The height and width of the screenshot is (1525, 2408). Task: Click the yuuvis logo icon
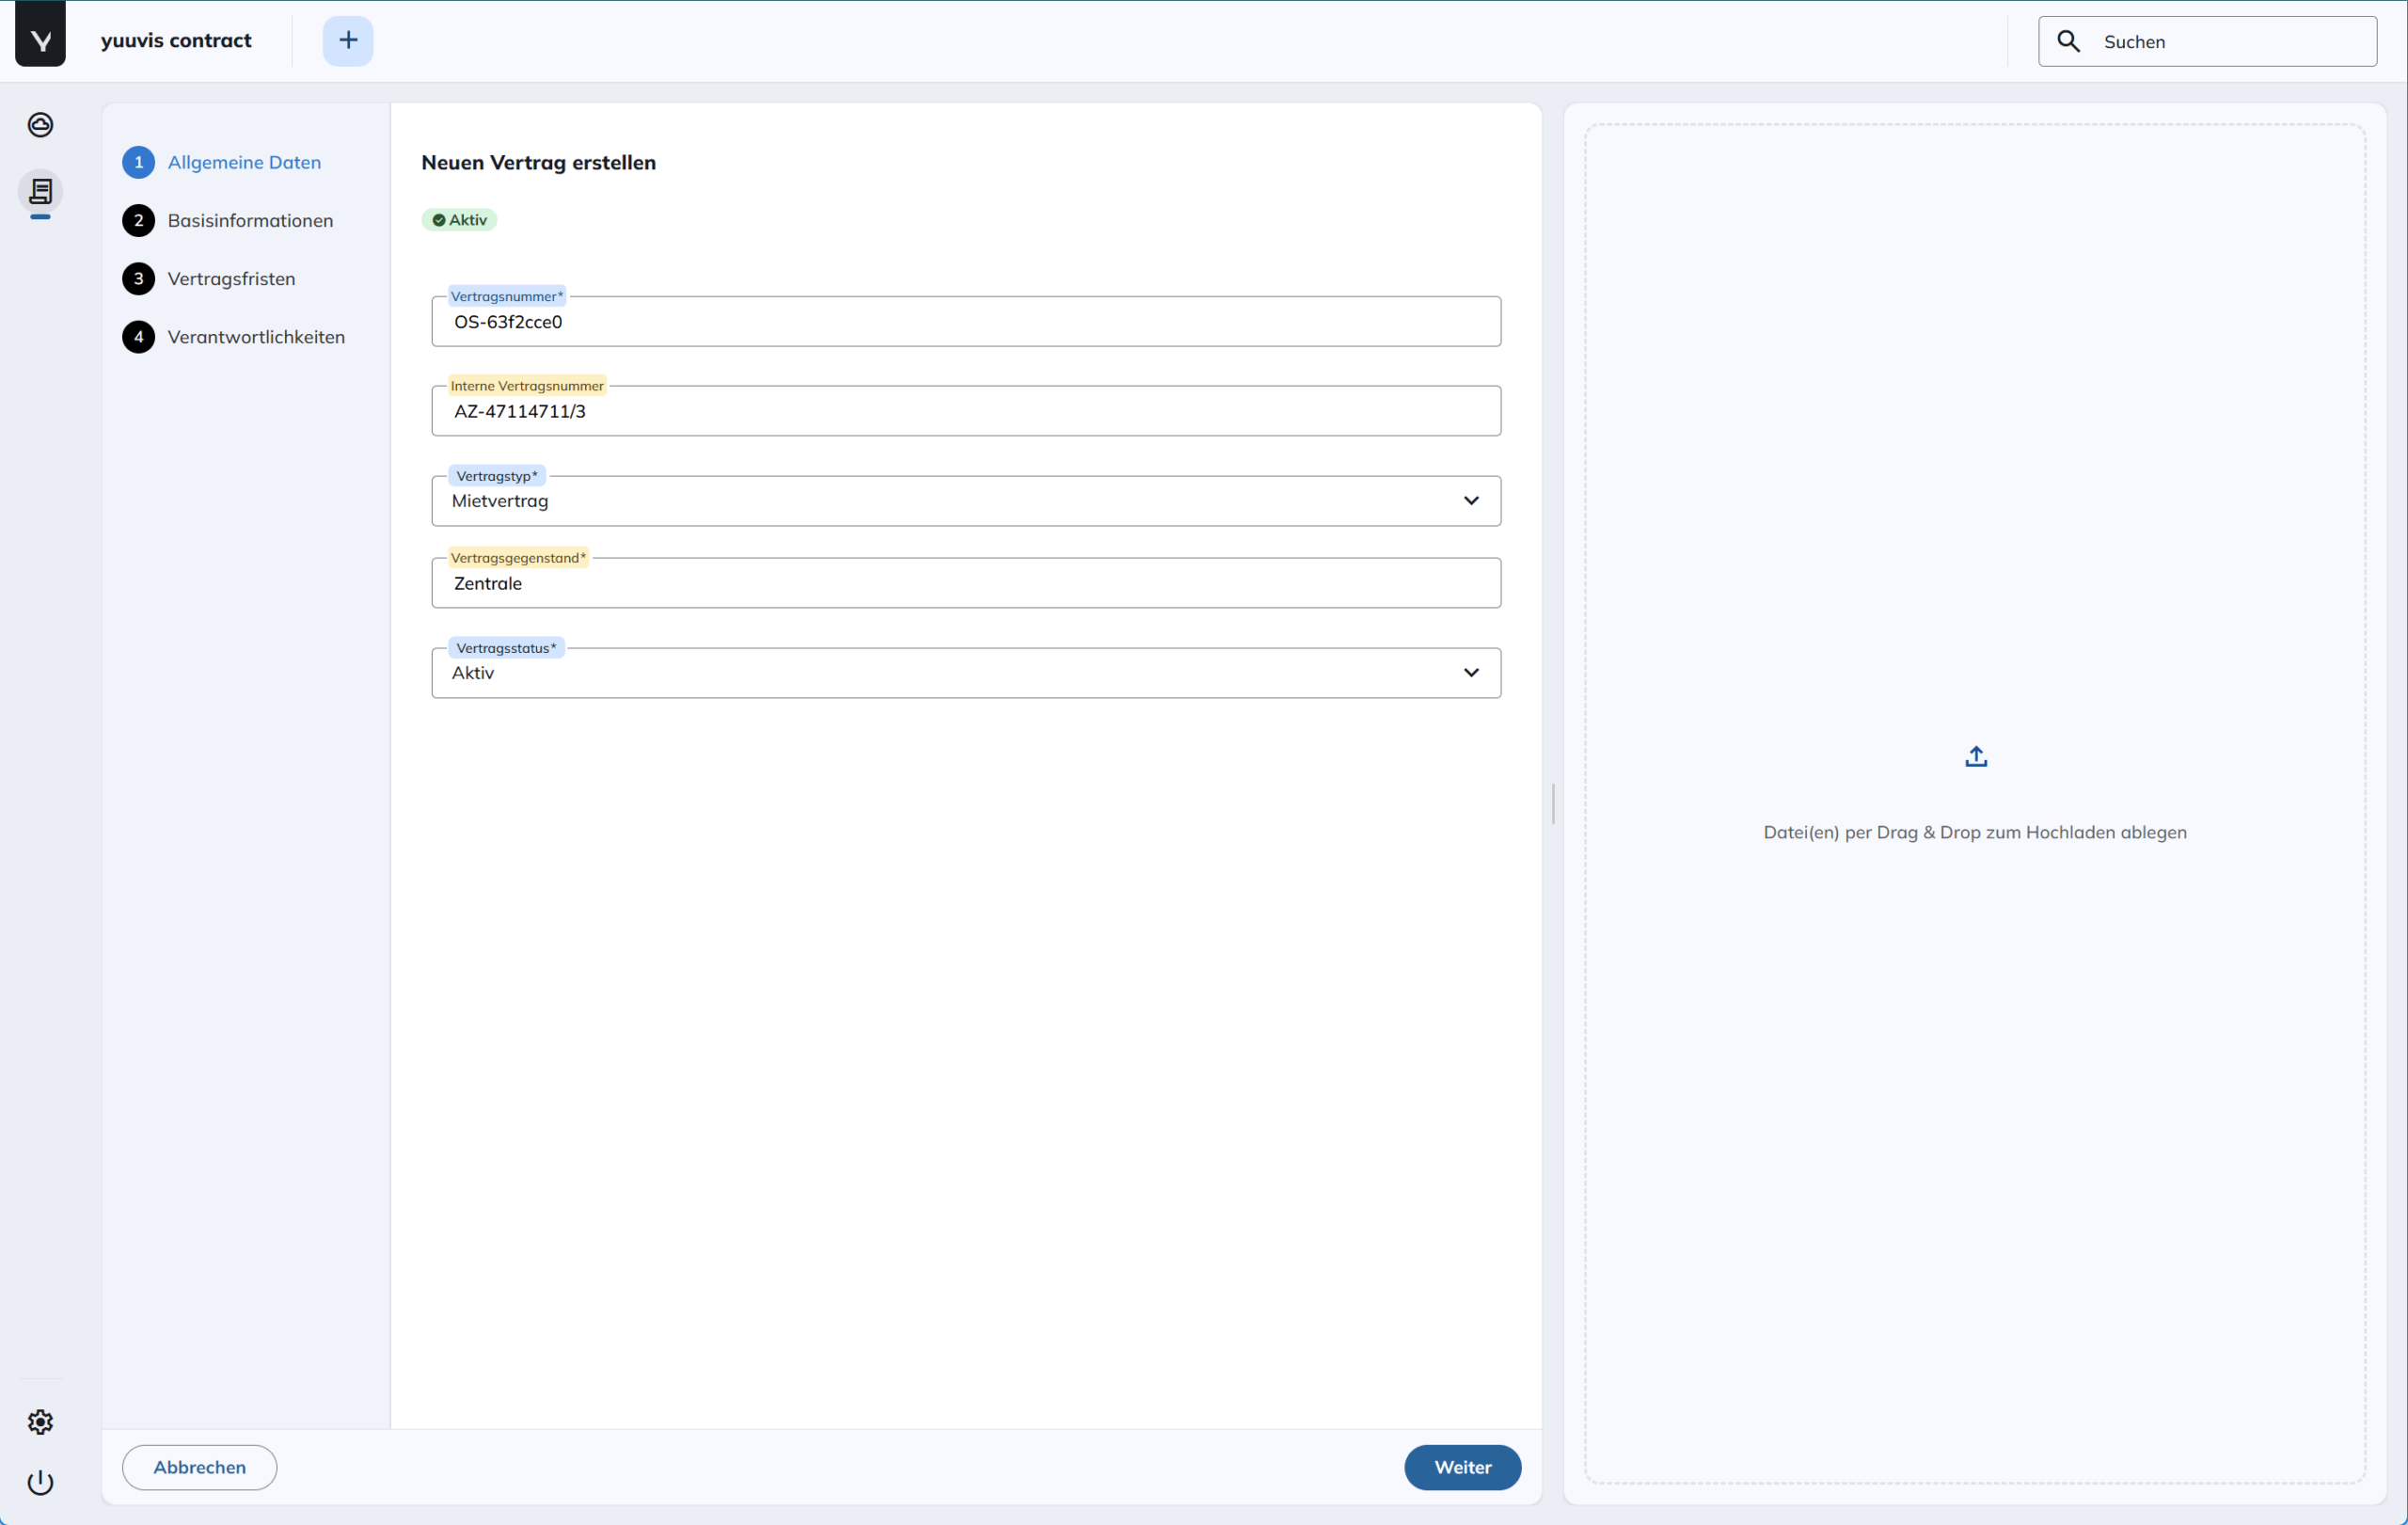(x=40, y=40)
